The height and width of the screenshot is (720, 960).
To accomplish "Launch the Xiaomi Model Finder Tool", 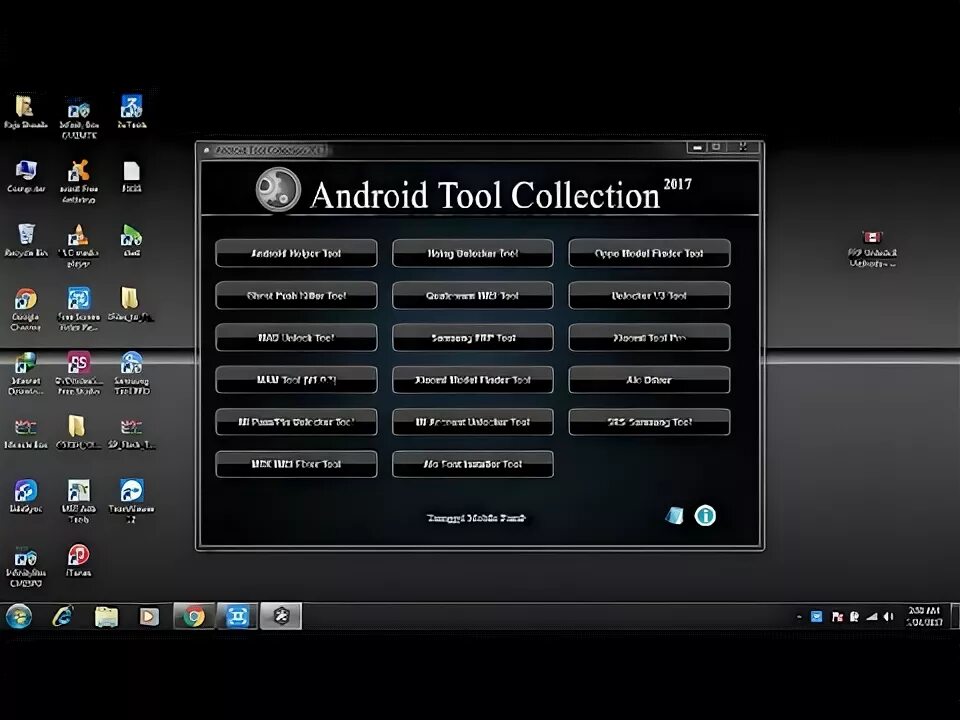I will (x=473, y=380).
